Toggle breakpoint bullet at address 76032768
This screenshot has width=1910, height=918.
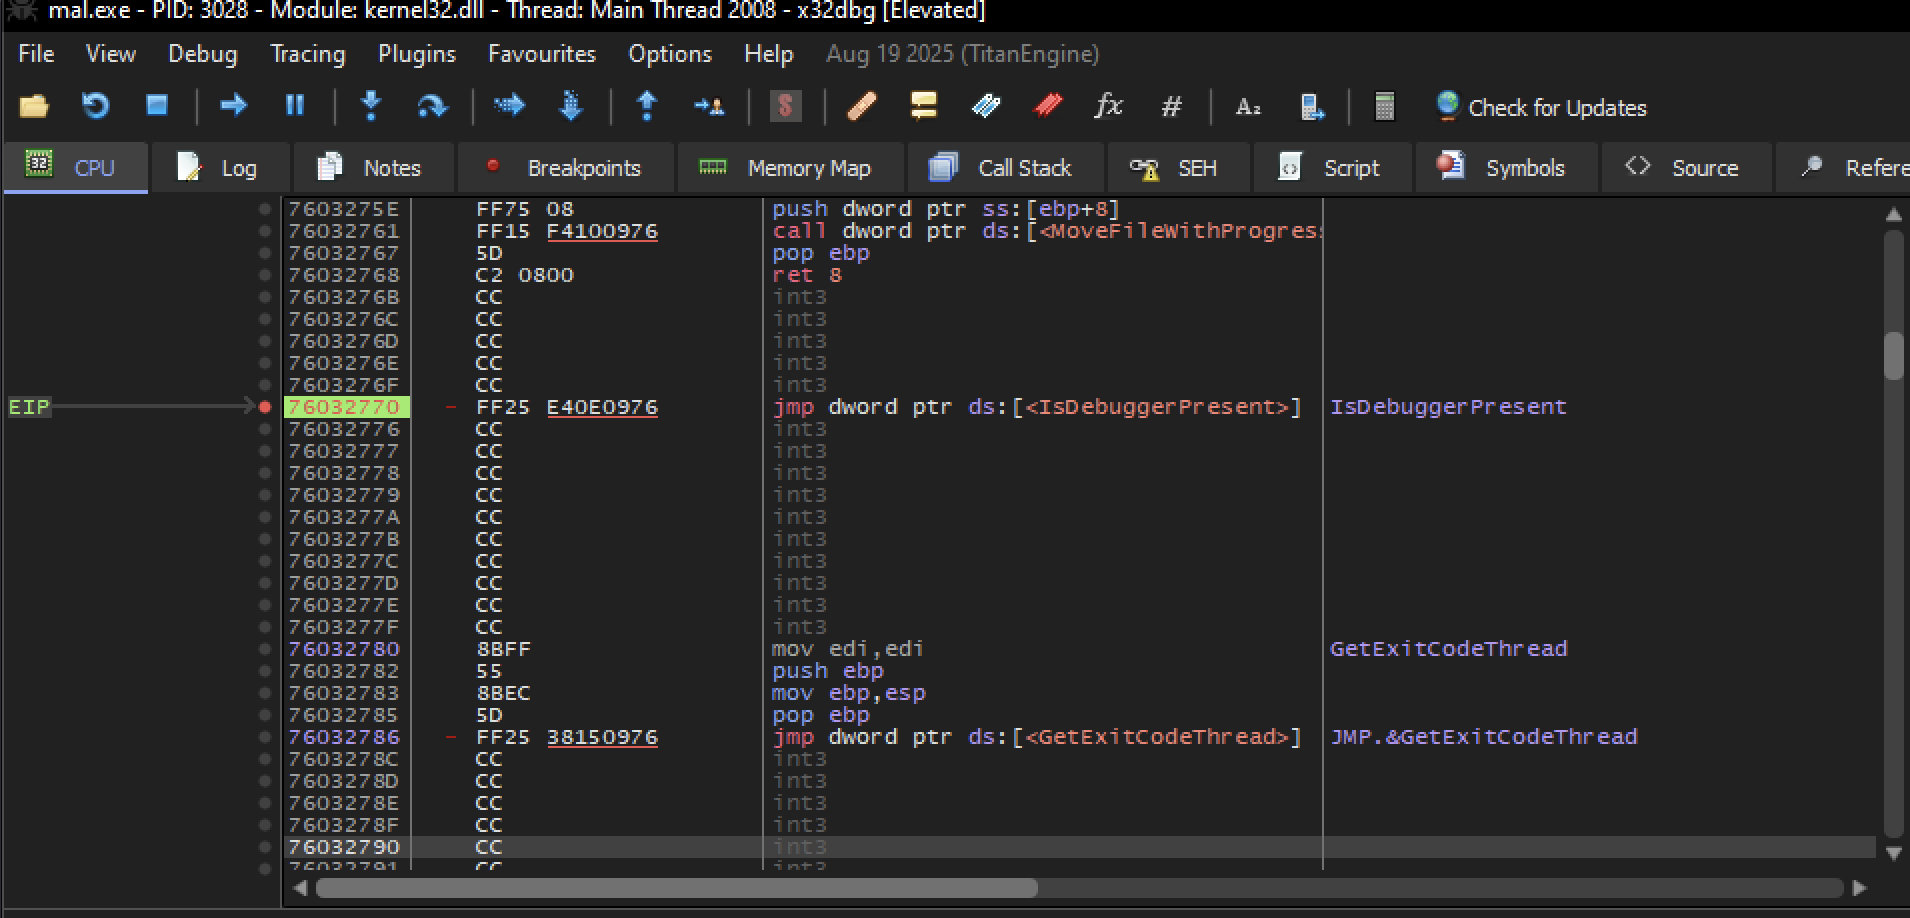tap(265, 275)
